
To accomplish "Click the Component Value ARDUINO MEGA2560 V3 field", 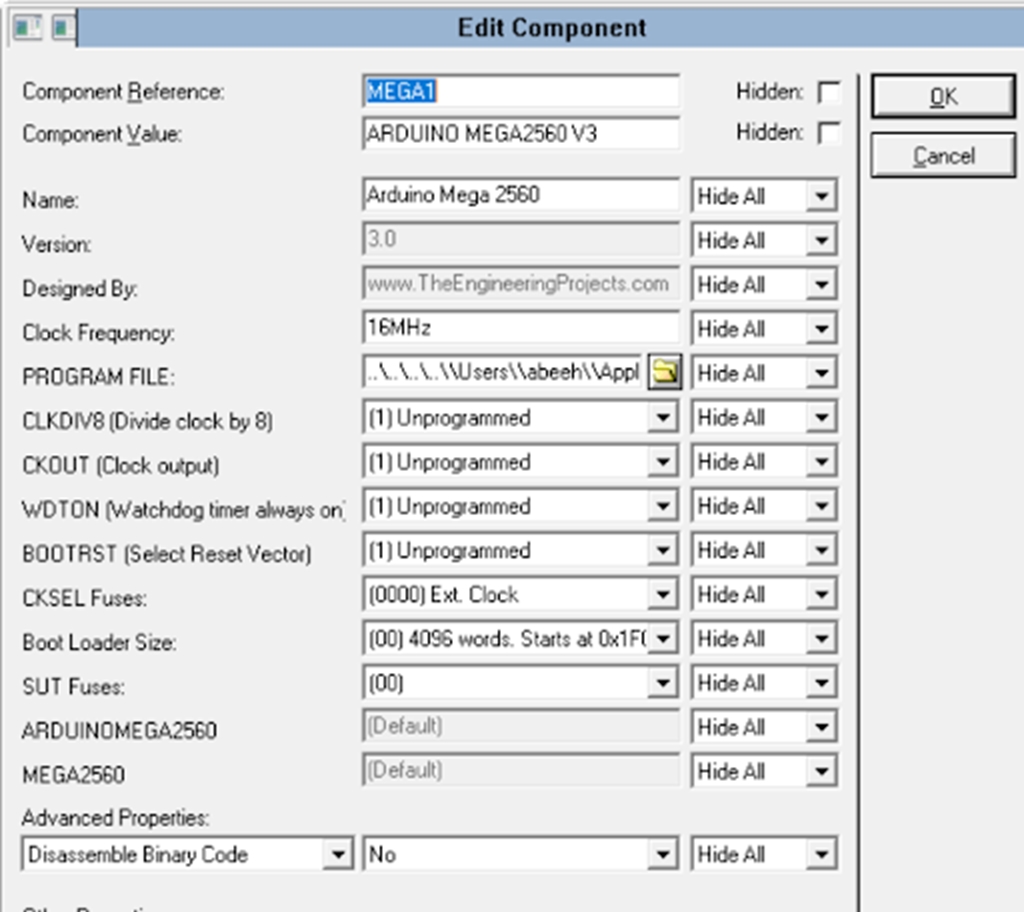I will tap(520, 134).
